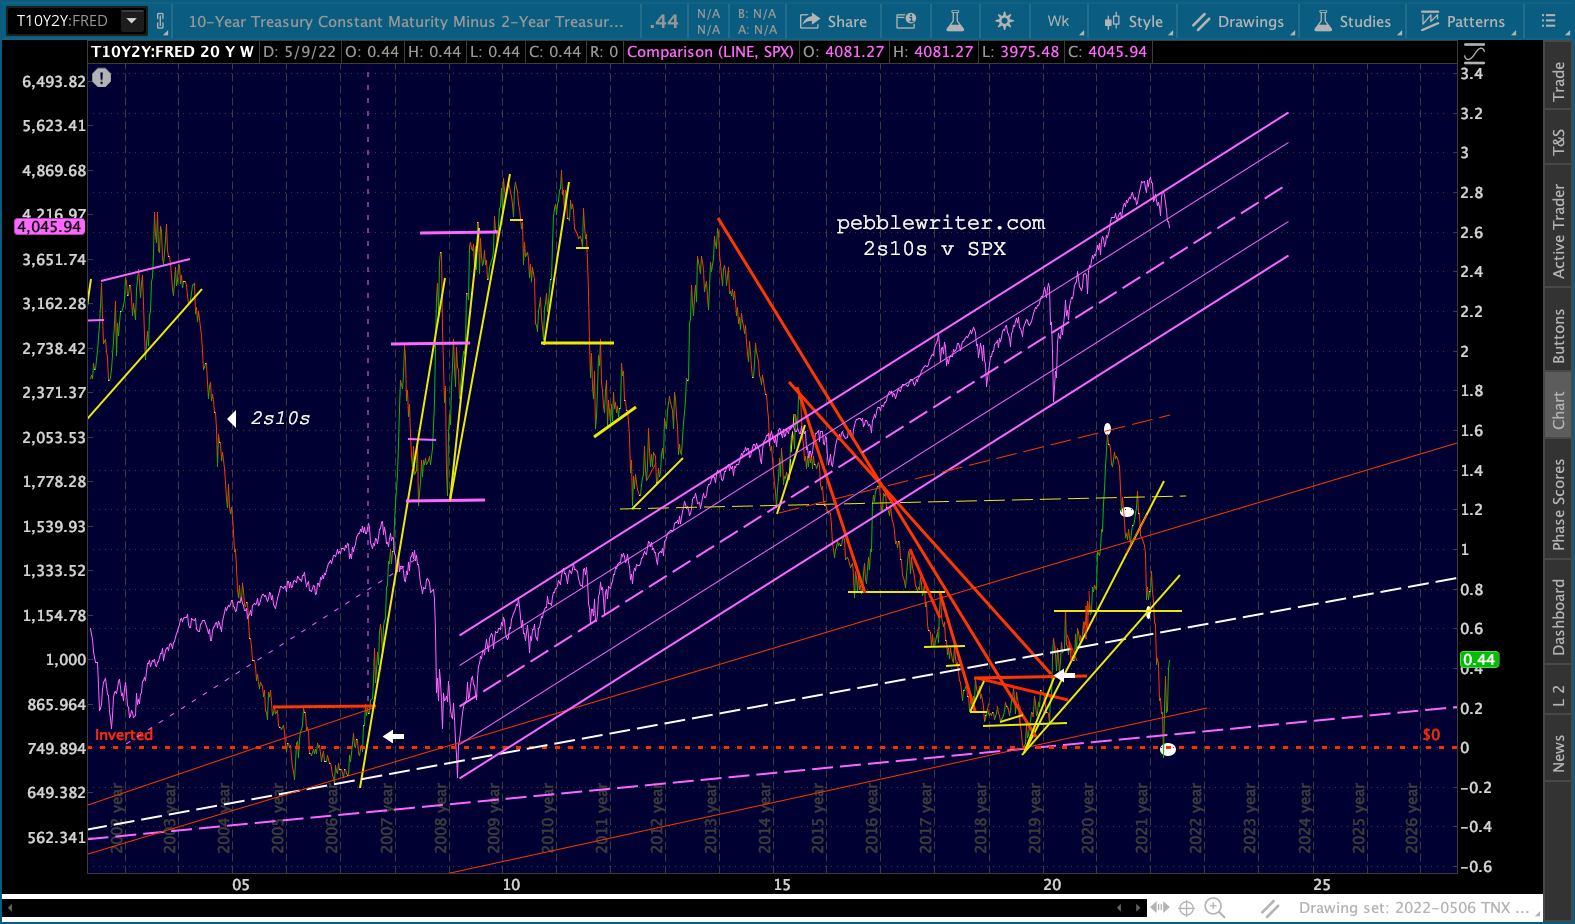The image size is (1575, 924).
Task: Open the chart list menu icon
Action: (1548, 21)
